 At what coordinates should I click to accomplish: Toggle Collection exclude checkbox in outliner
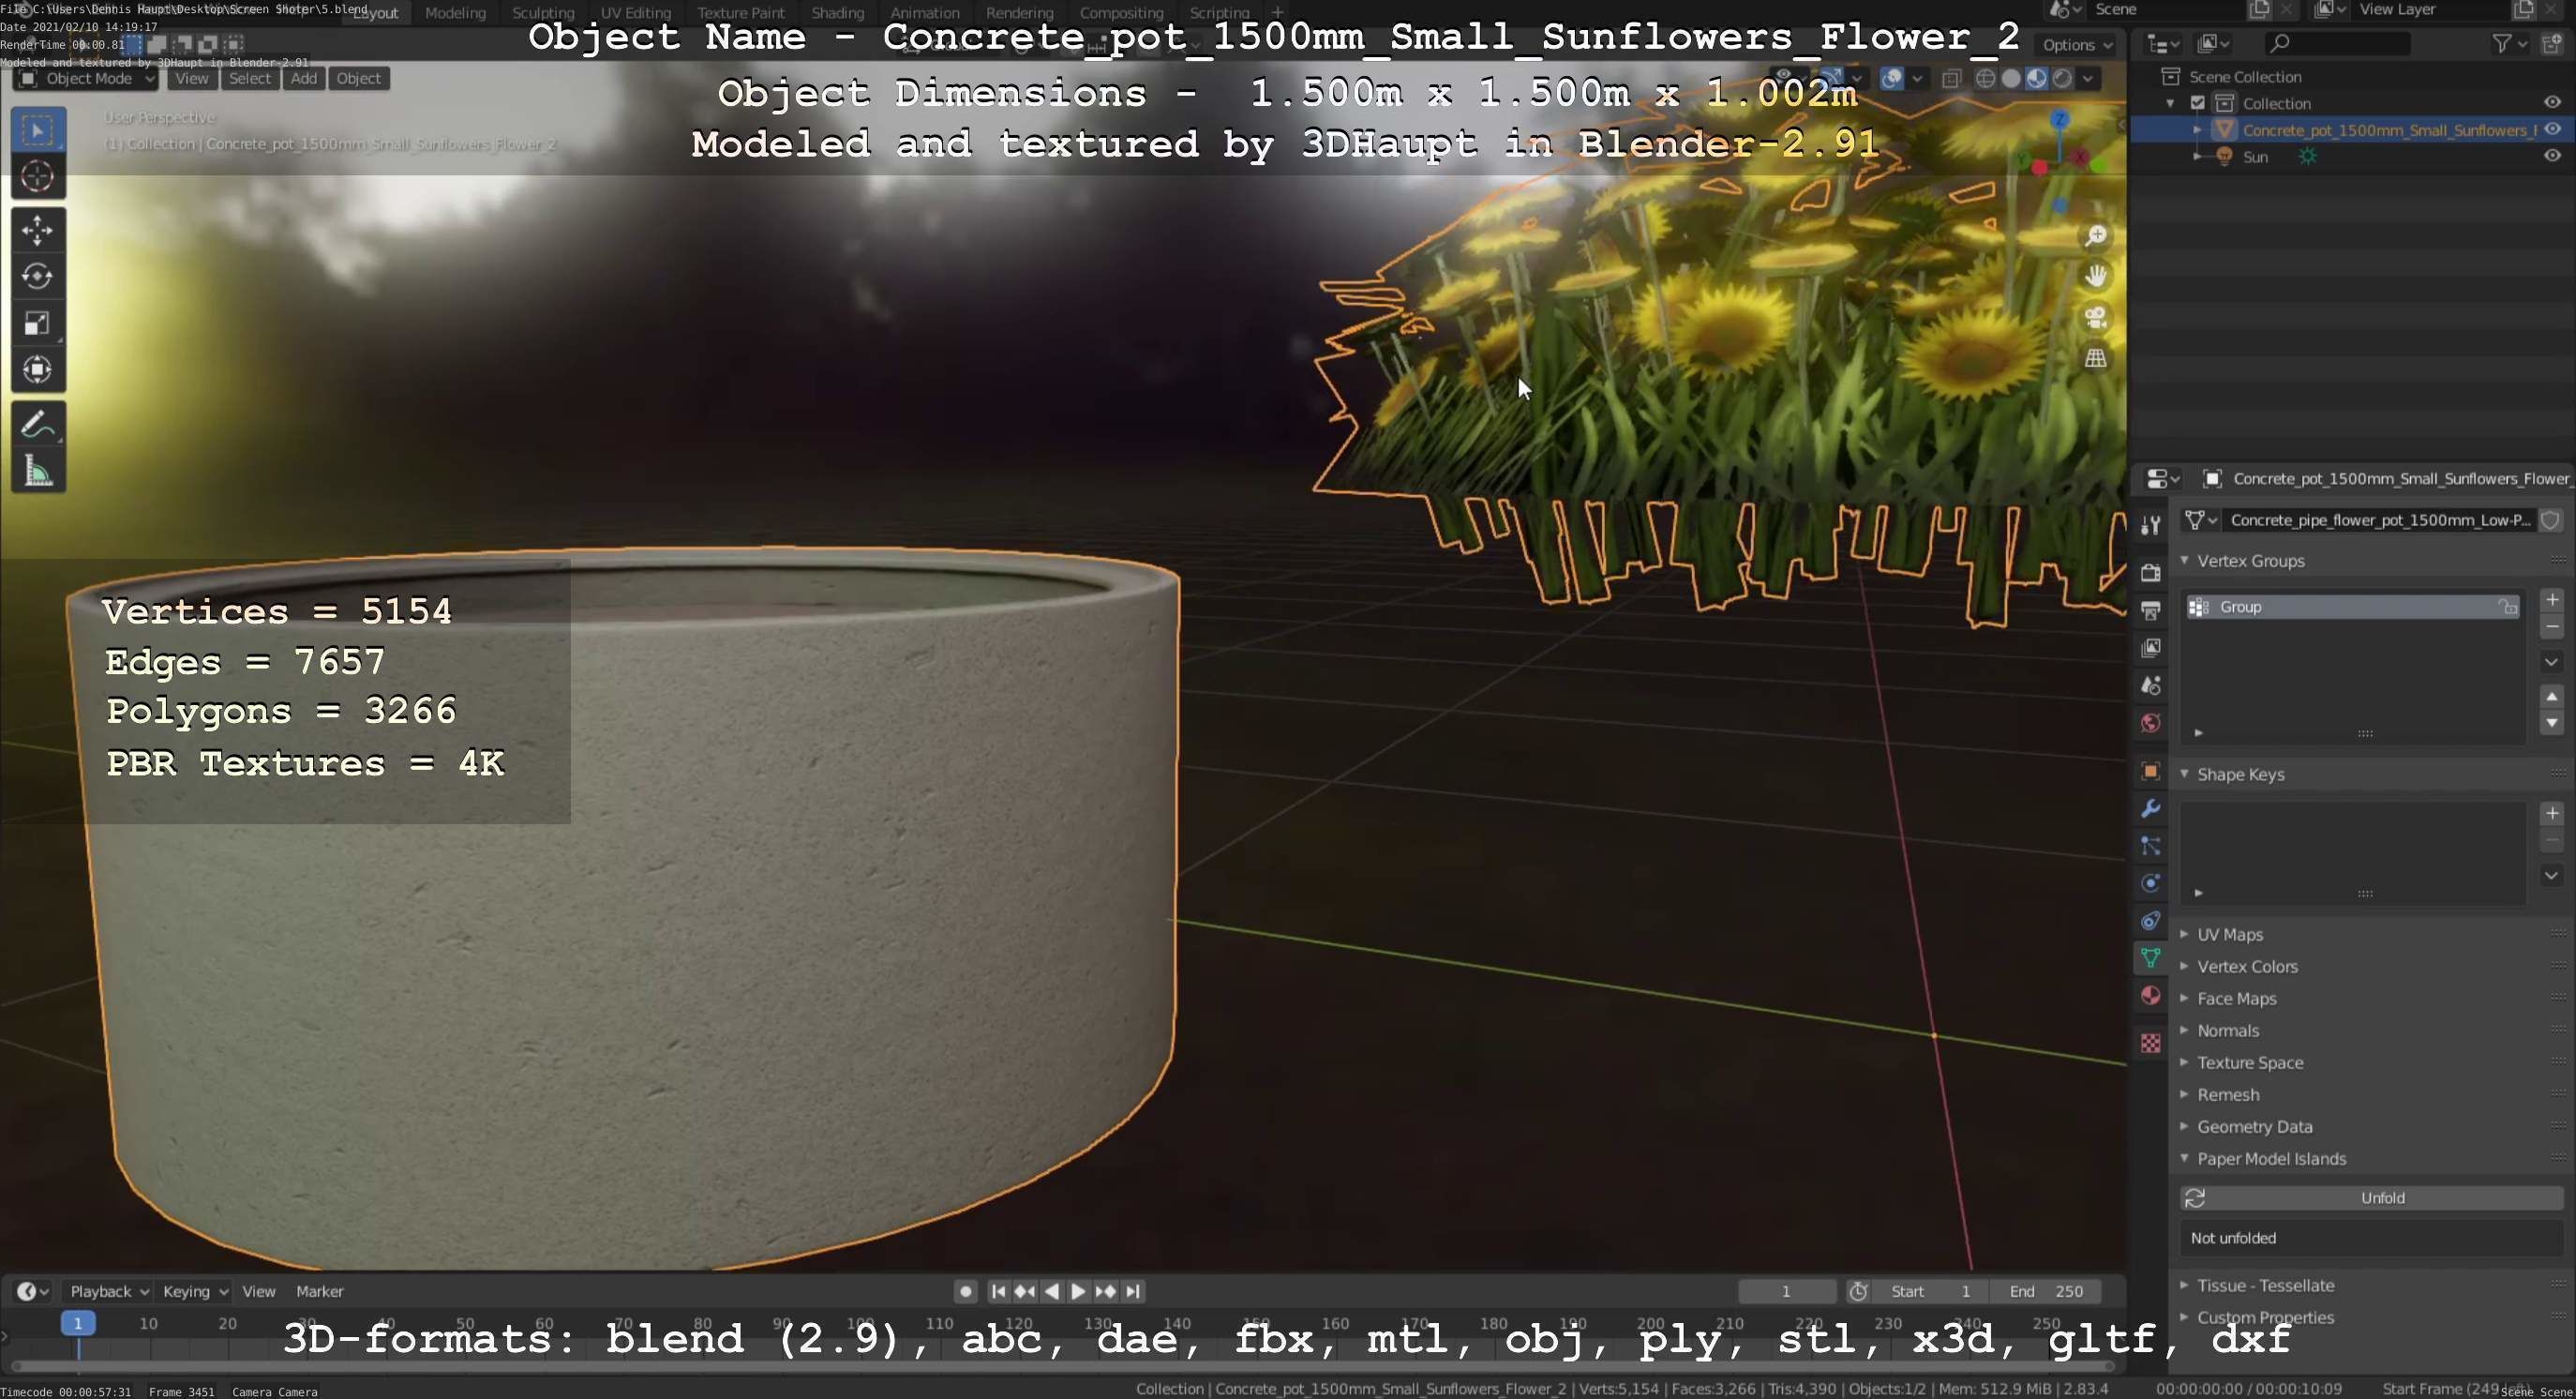coord(2198,103)
